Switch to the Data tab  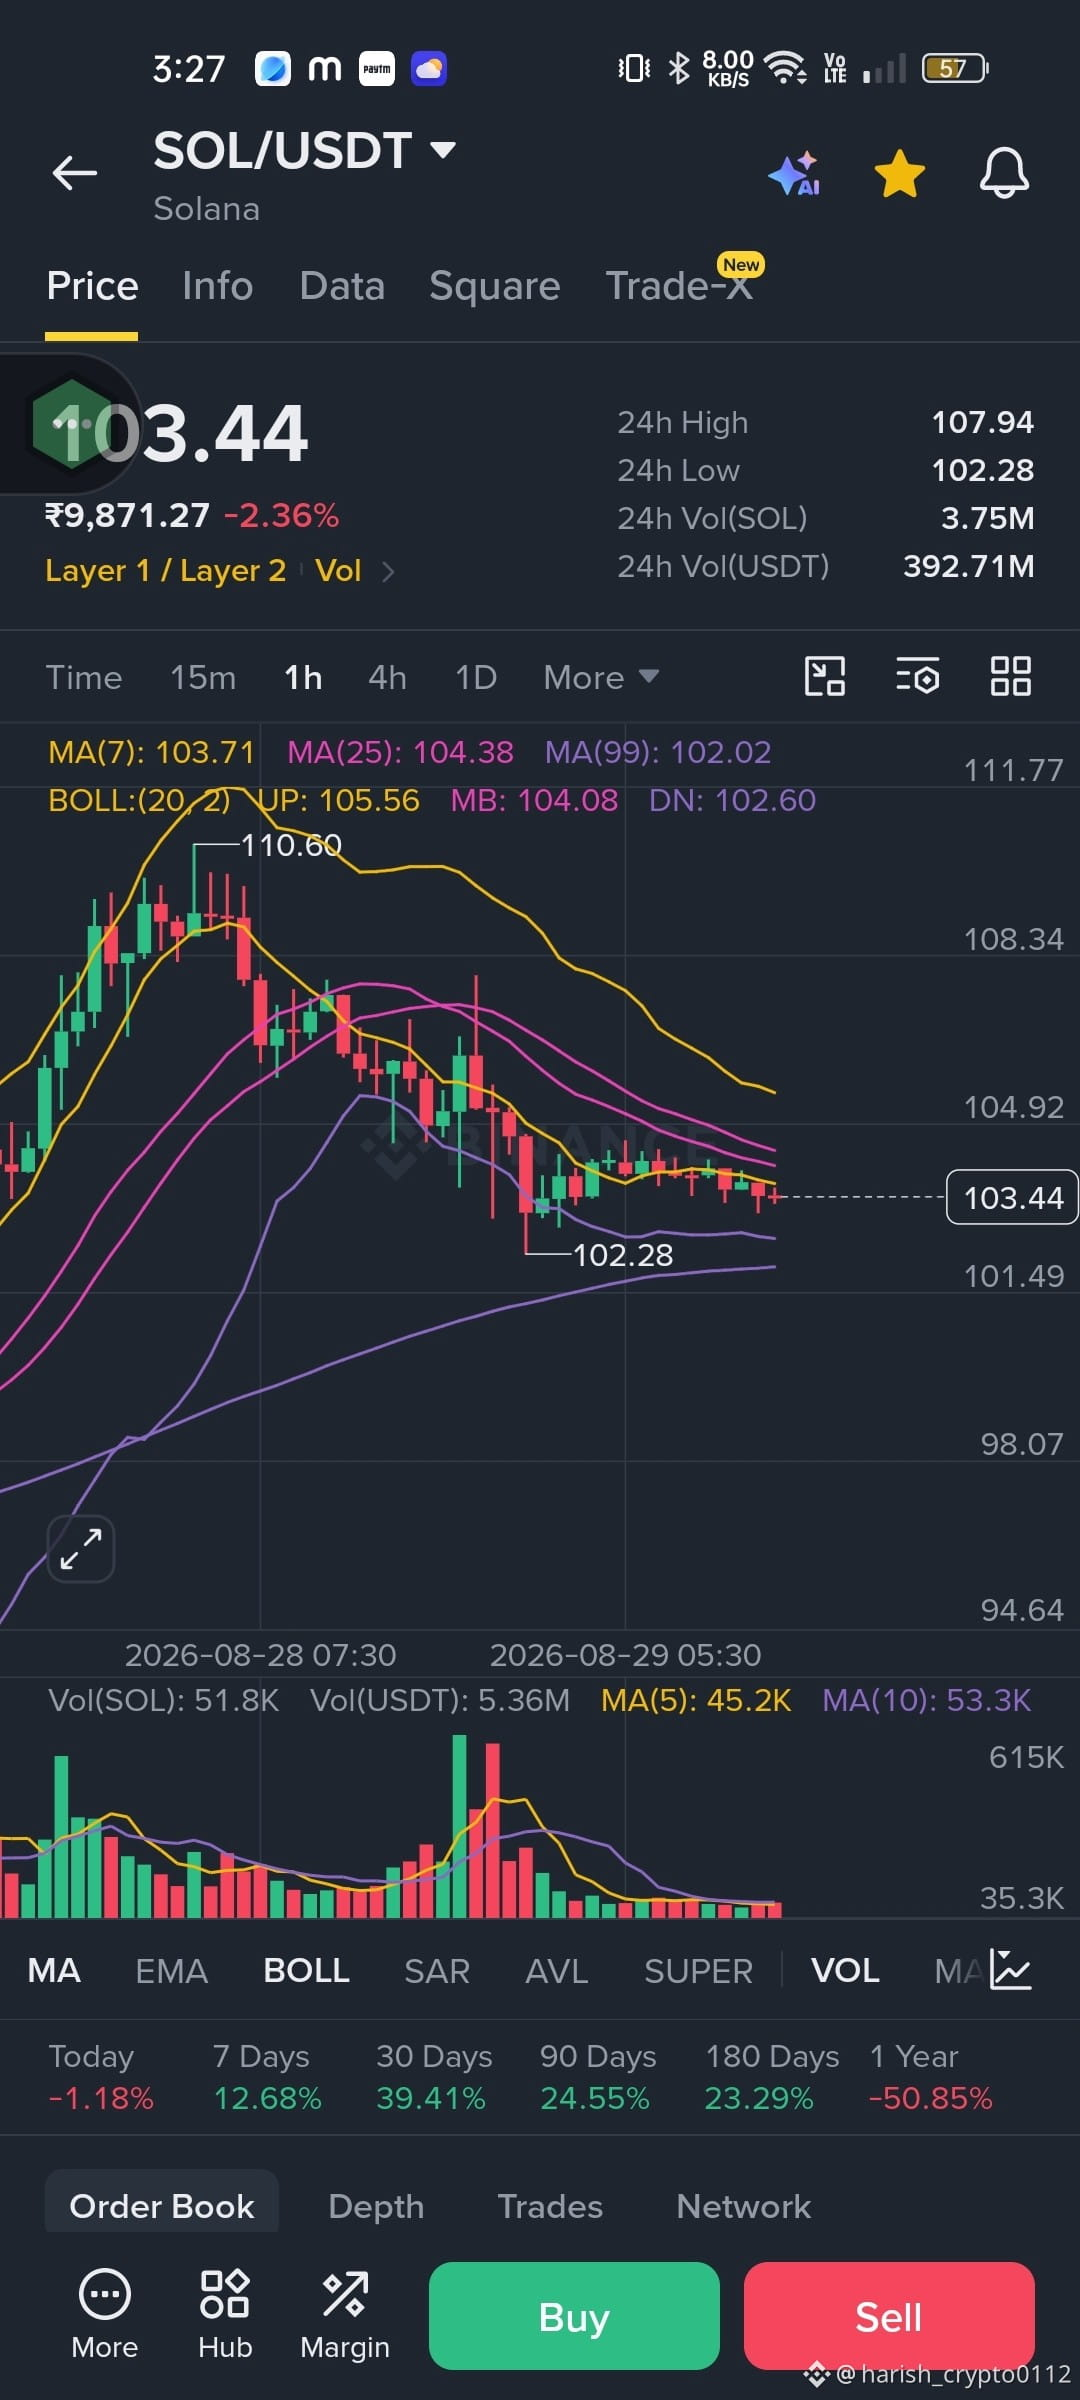pos(342,286)
